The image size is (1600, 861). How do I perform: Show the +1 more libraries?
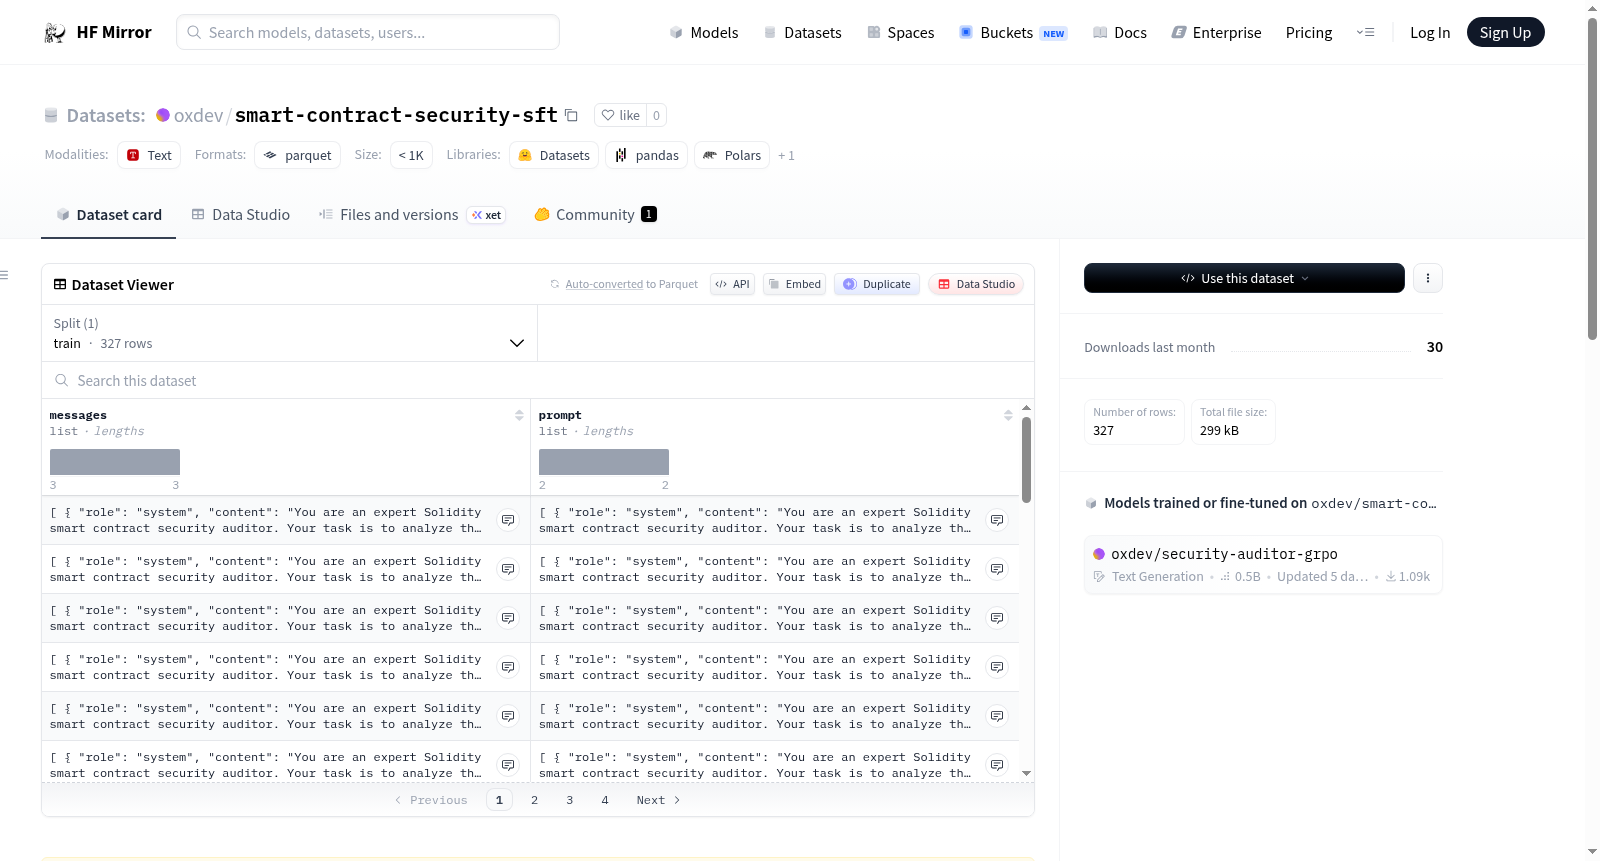click(x=786, y=155)
